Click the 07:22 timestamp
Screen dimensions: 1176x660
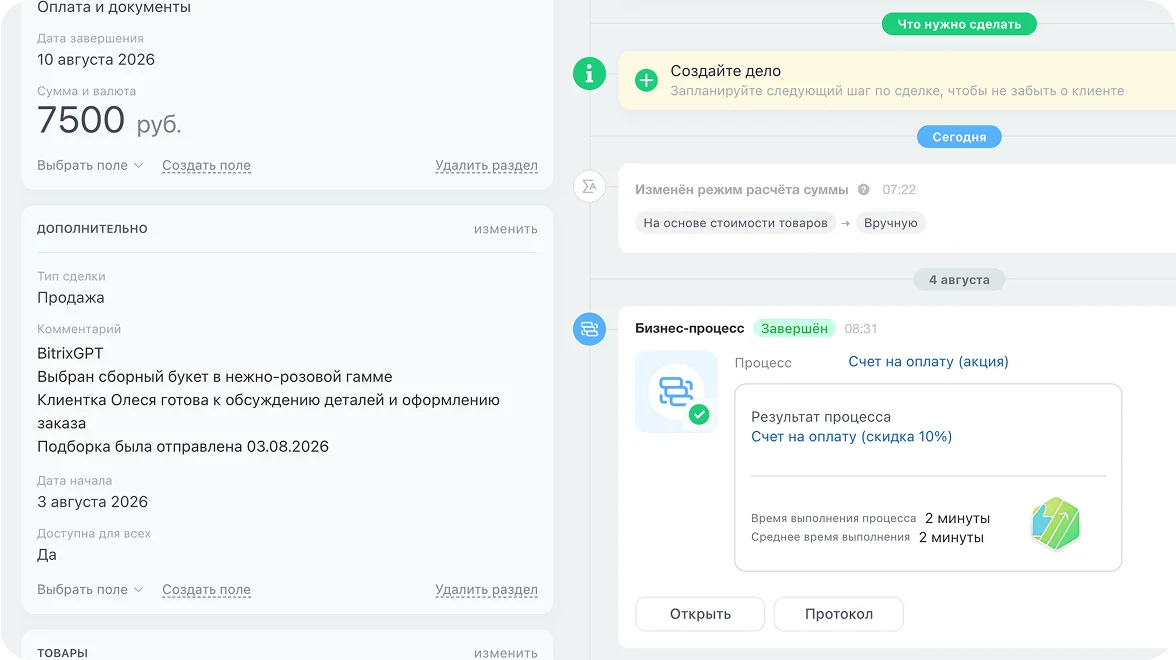[x=898, y=190]
